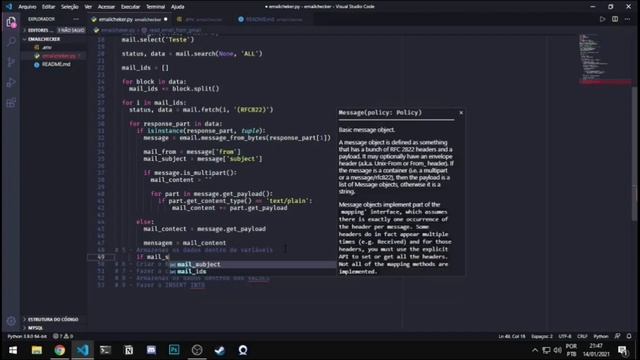Open the Explorer view in activity bar

[x=11, y=22]
